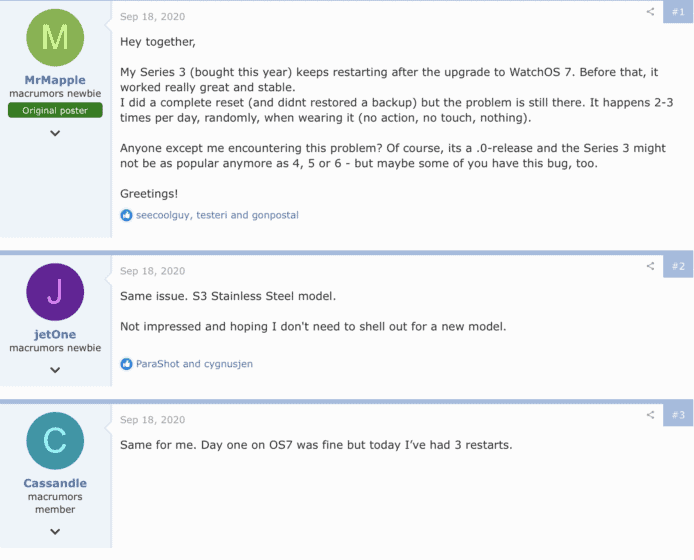Click the like thumbs-up icon under MrMapple's post
Screen dimensions: 694x560
tap(126, 215)
